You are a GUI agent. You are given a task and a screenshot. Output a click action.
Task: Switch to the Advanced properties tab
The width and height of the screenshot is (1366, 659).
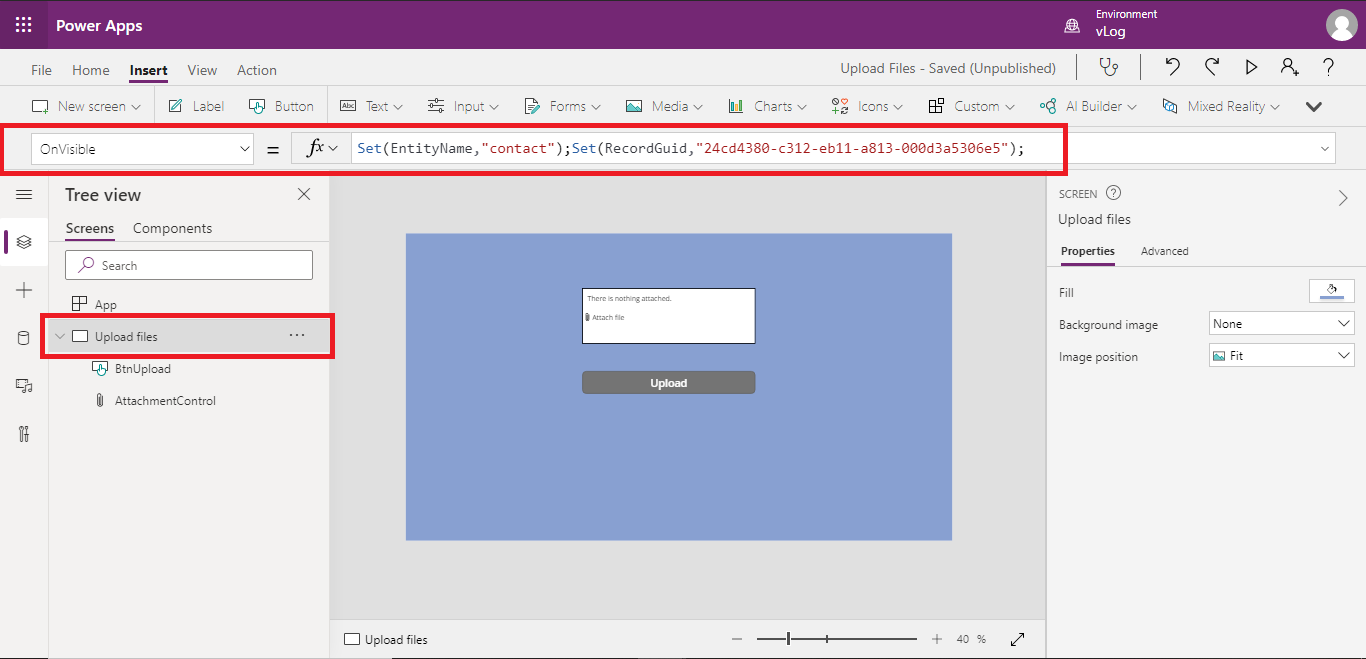(x=1164, y=251)
